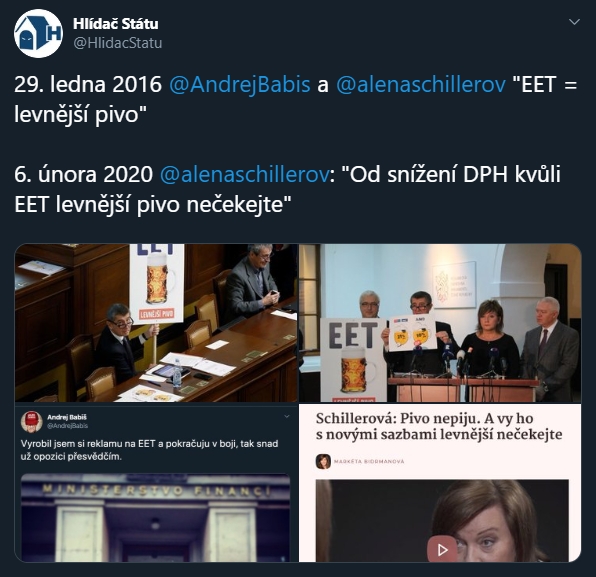Open first @alenaschillerov mention in tweet

(421, 84)
